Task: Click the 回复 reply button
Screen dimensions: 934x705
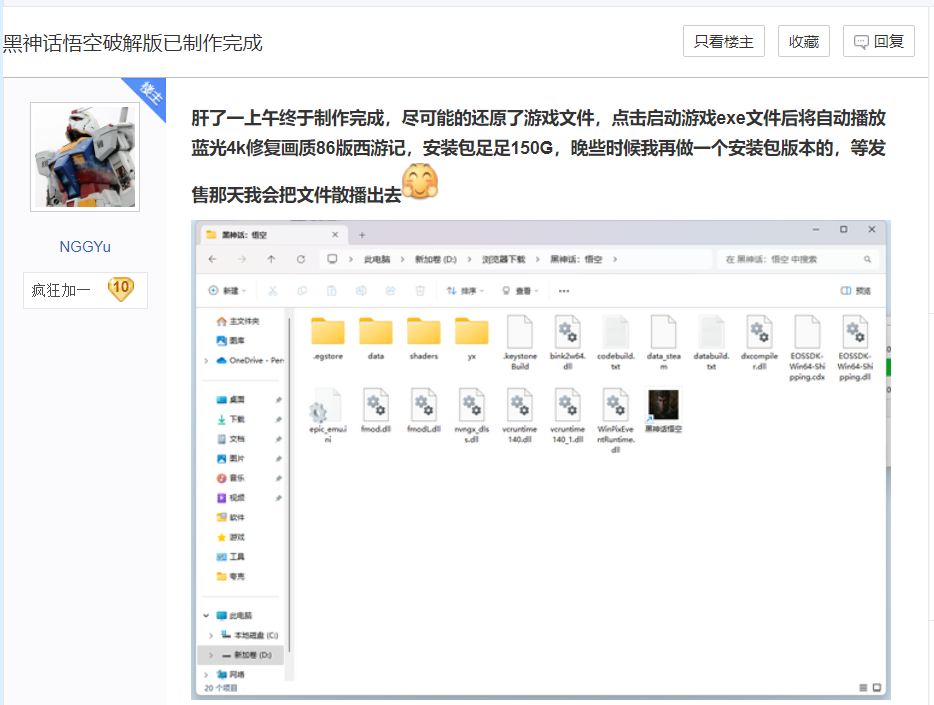Action: [878, 41]
